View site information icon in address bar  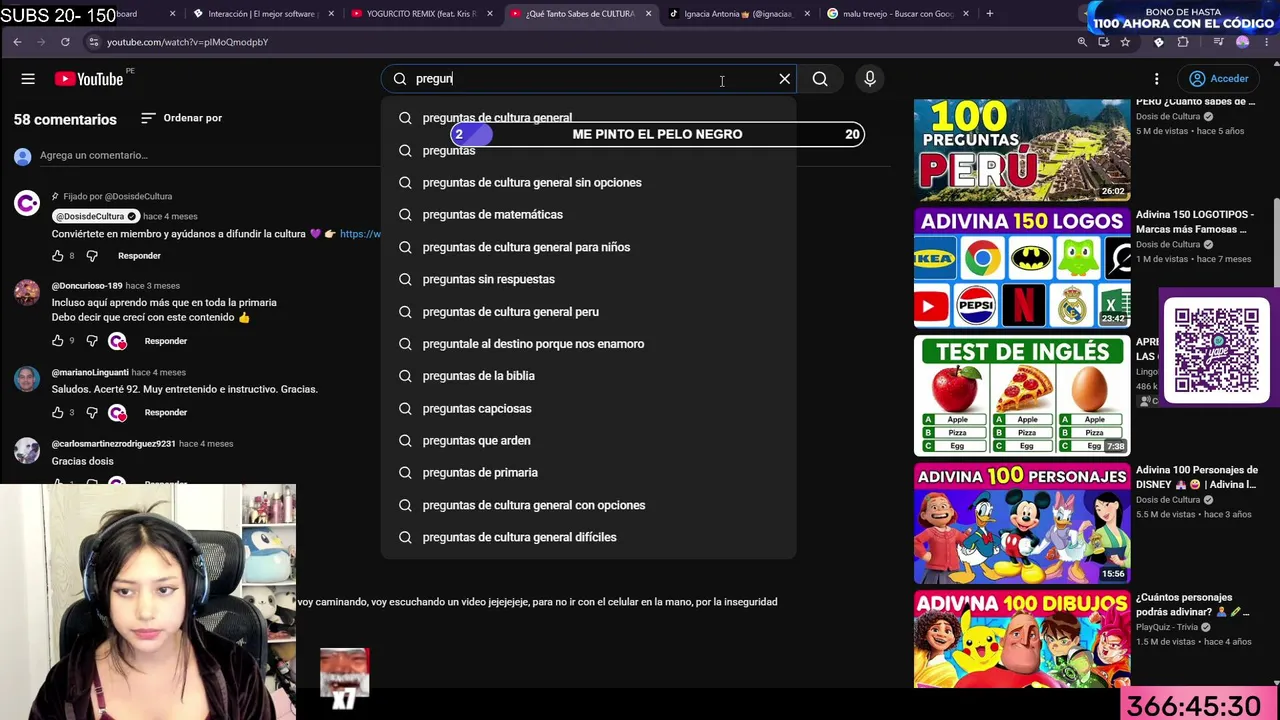pos(93,42)
